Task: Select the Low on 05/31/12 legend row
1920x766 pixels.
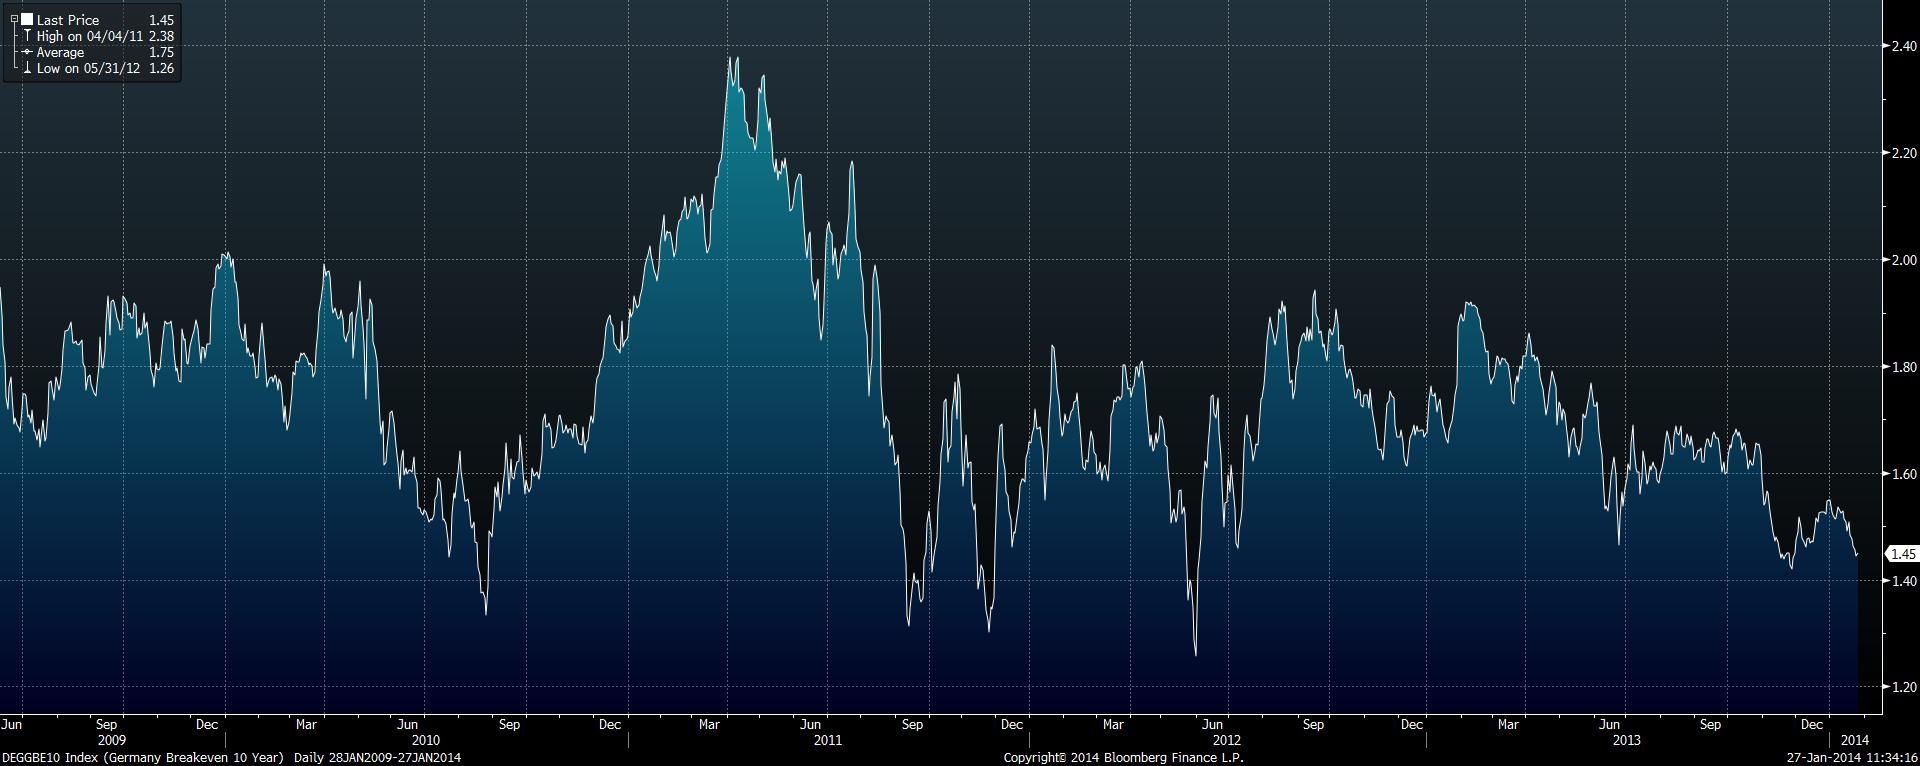Action: click(88, 68)
